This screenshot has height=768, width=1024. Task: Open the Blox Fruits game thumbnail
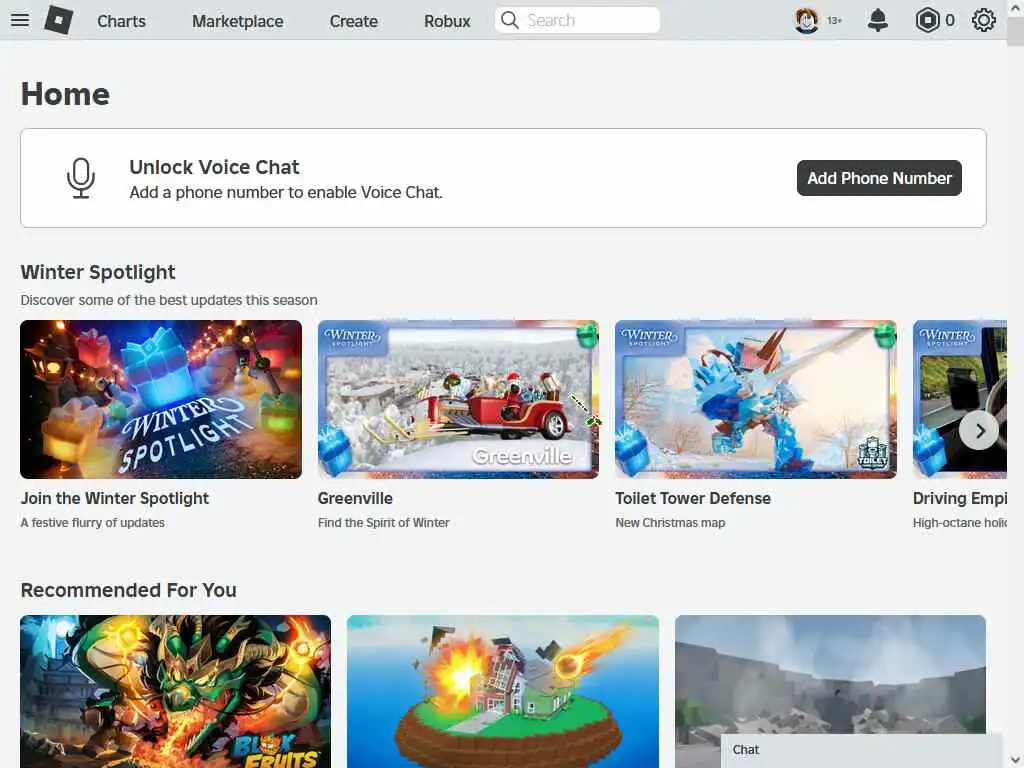pos(176,691)
